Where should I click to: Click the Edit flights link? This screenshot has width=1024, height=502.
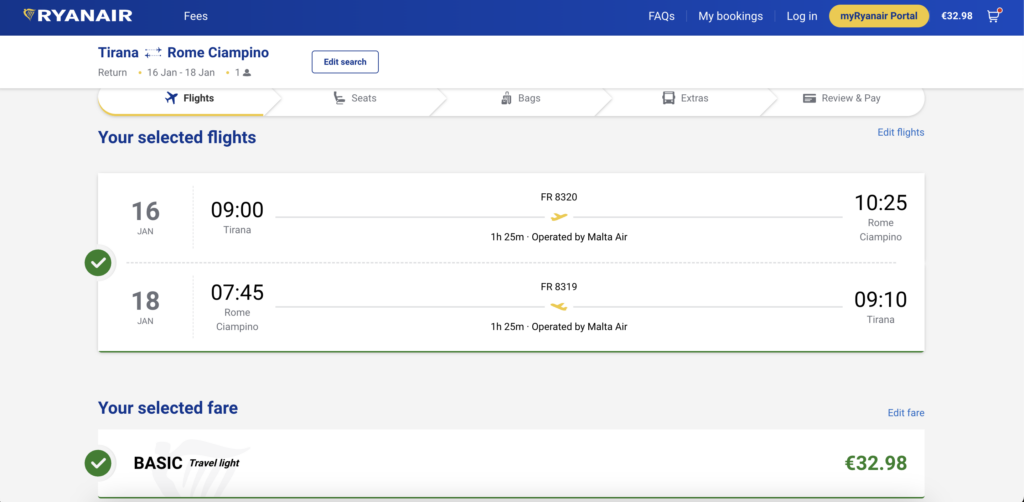(900, 132)
